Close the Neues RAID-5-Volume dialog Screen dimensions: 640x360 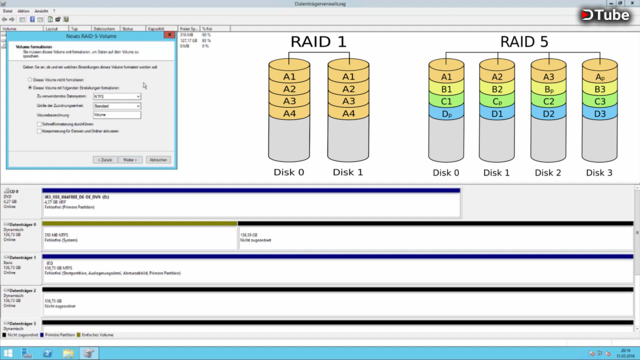point(169,36)
